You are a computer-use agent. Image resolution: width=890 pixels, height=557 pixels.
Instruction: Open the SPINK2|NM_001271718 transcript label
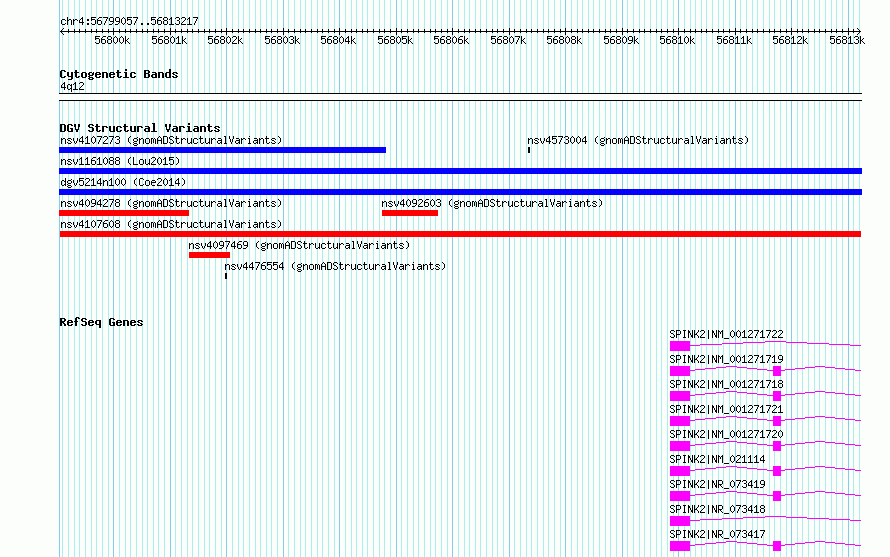727,384
